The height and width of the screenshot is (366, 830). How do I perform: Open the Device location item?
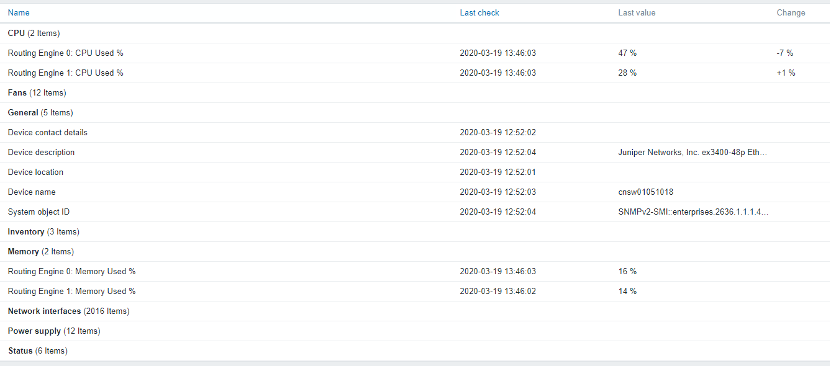[35, 172]
